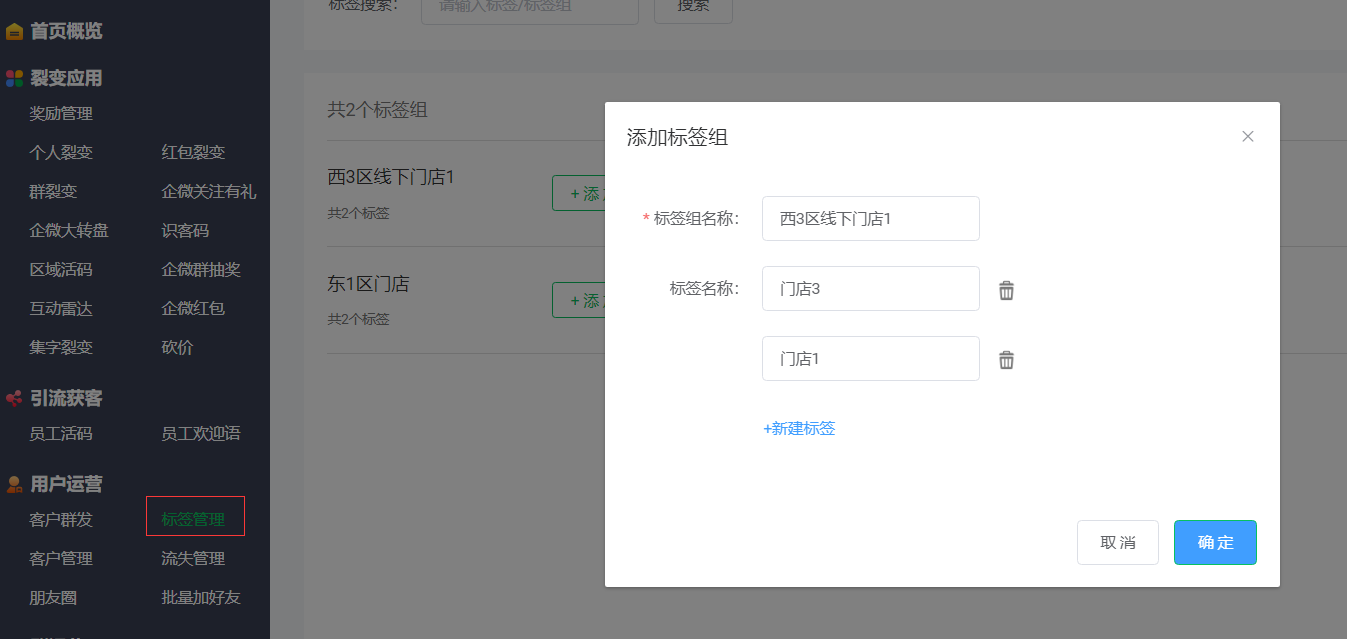Screen dimensions: 1347x639
Task: Close the 添加标签组 dialog
Action: 1247,136
